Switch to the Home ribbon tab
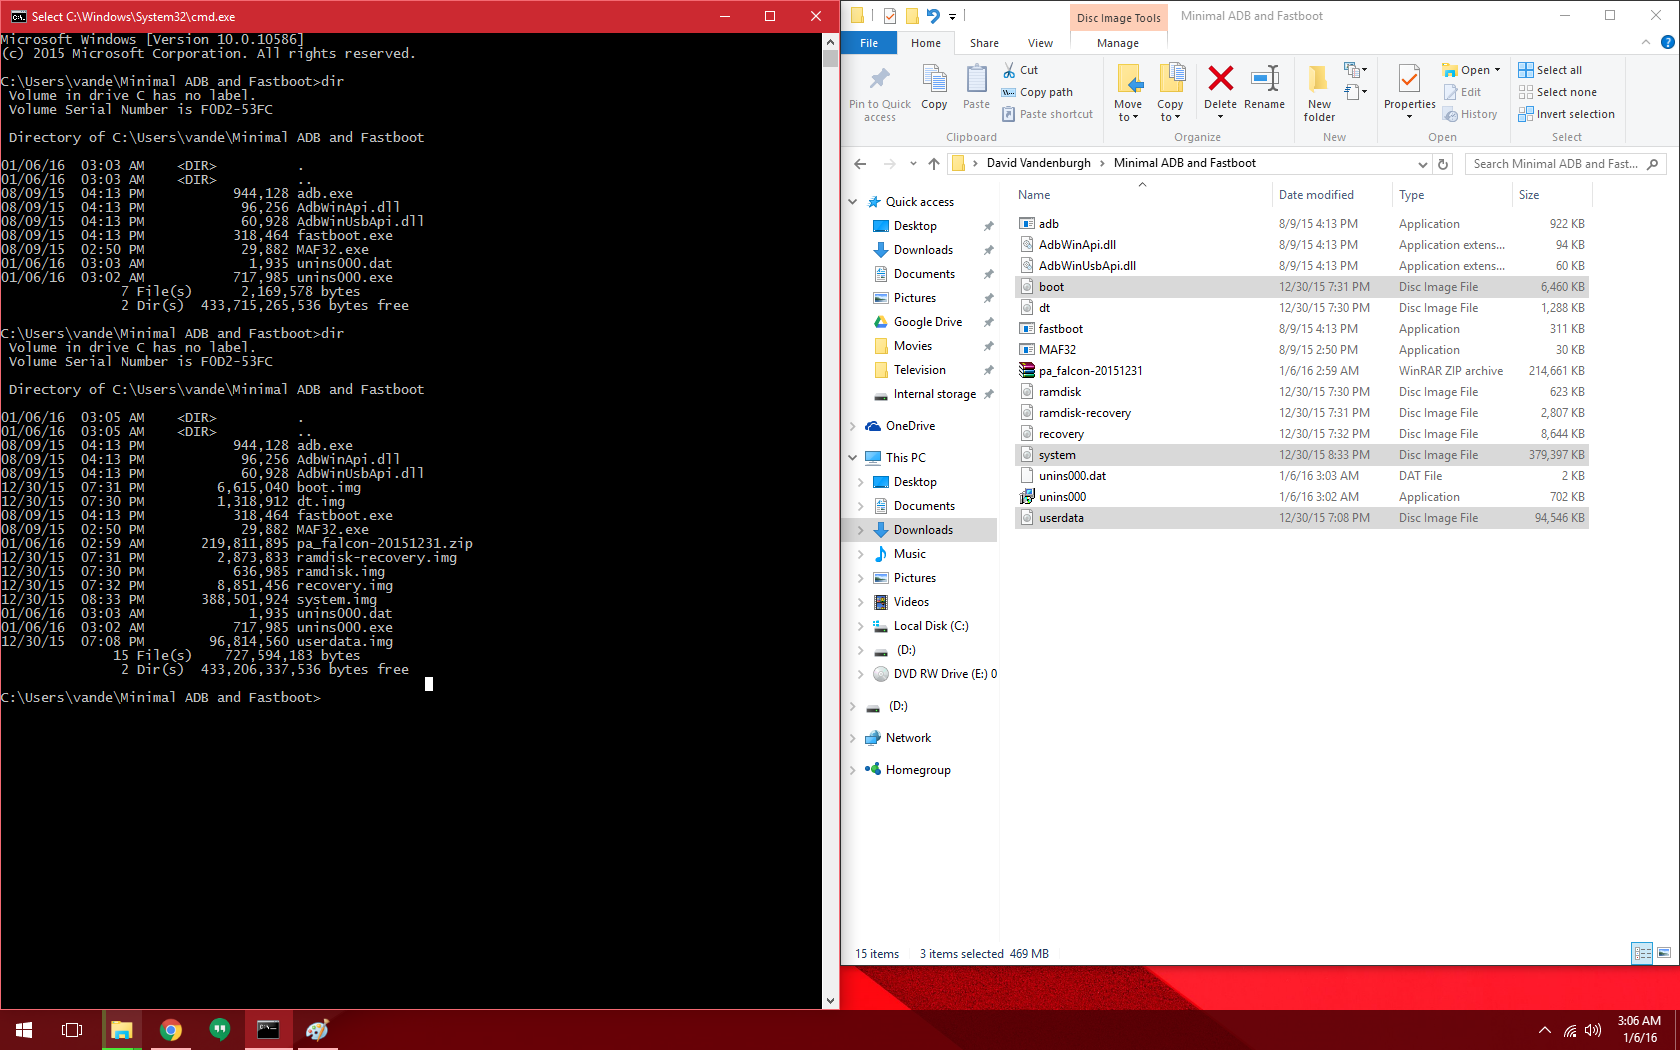Image resolution: width=1680 pixels, height=1050 pixels. [x=926, y=43]
